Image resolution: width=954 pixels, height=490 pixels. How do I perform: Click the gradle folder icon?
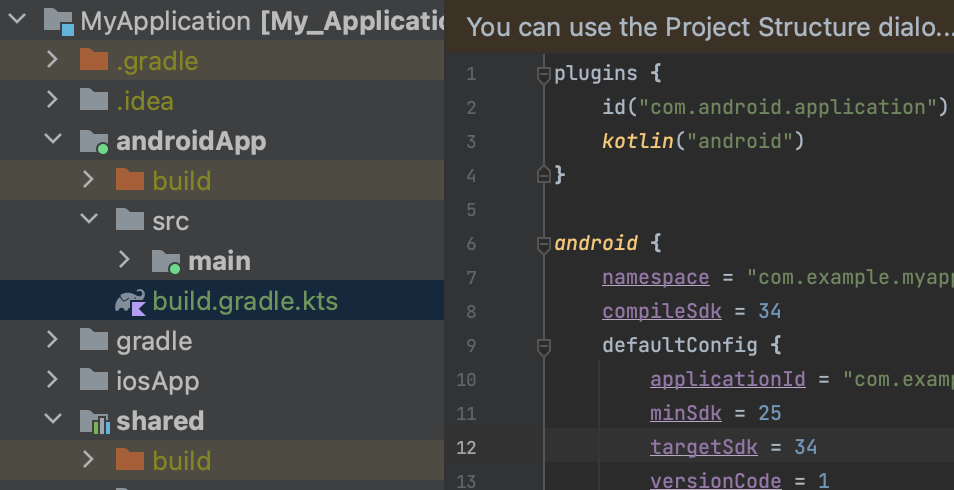tap(94, 340)
